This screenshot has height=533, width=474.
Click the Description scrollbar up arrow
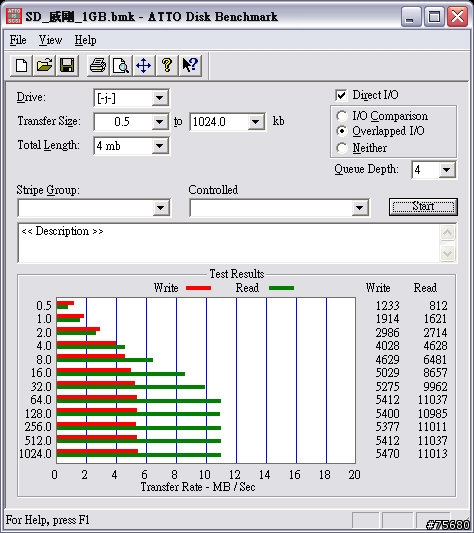pyautogui.click(x=447, y=233)
